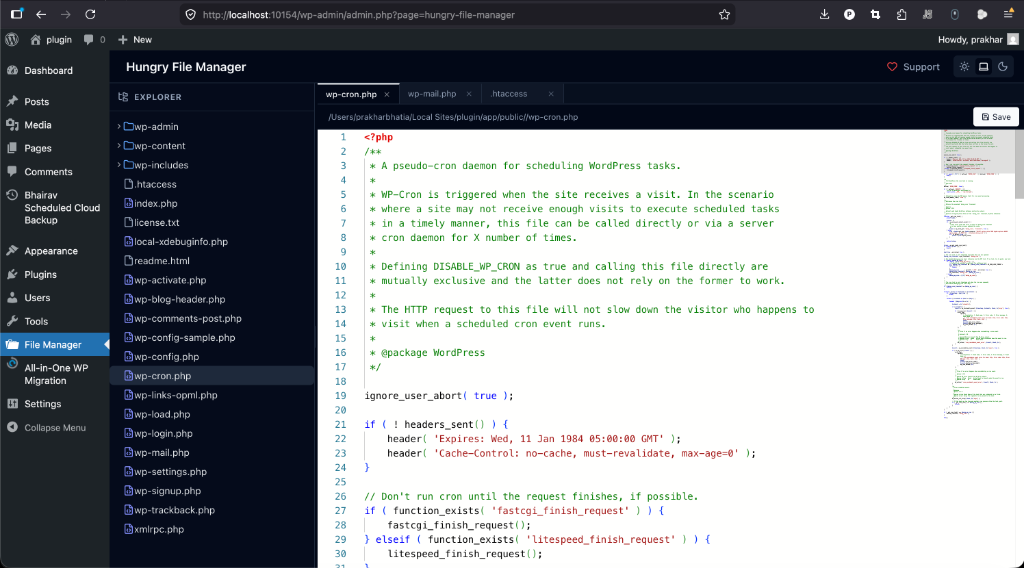Click the code minimap overview
Image resolution: width=1024 pixels, height=568 pixels.
coord(975,270)
